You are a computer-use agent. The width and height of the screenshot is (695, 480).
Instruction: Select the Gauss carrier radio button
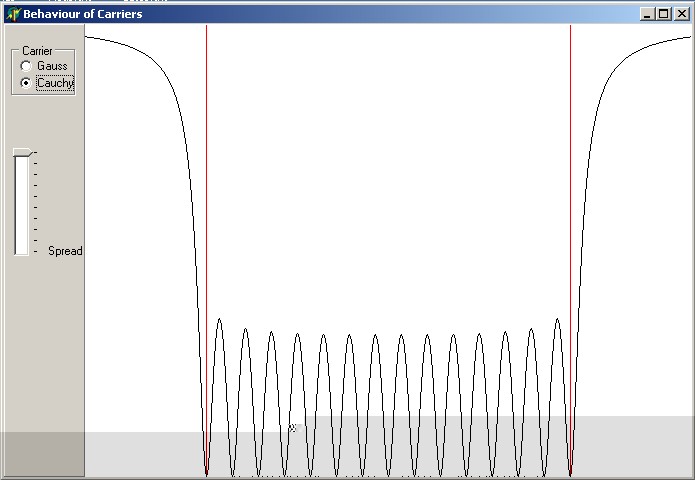pos(26,66)
